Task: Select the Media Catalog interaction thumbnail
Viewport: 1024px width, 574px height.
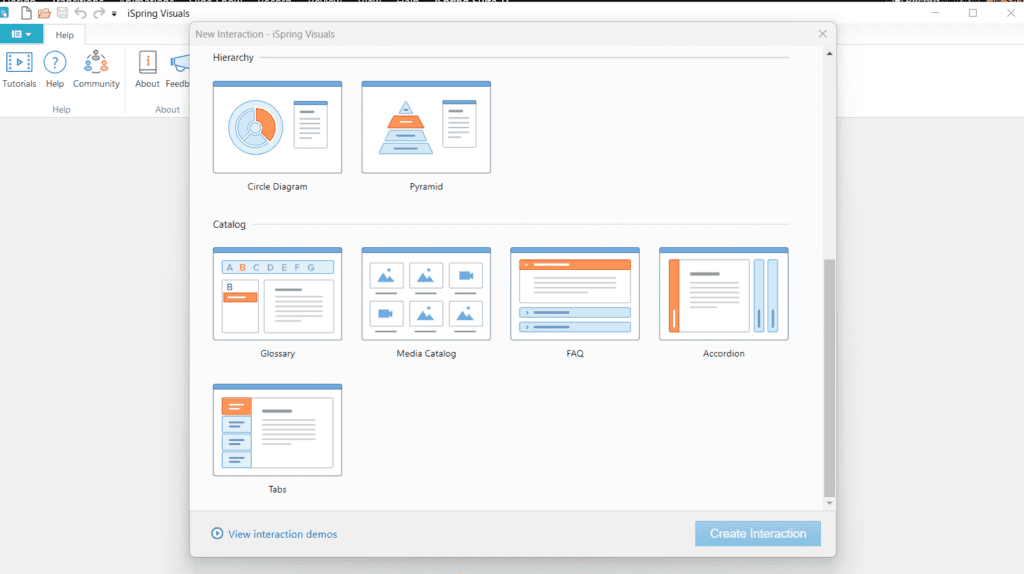Action: 426,294
